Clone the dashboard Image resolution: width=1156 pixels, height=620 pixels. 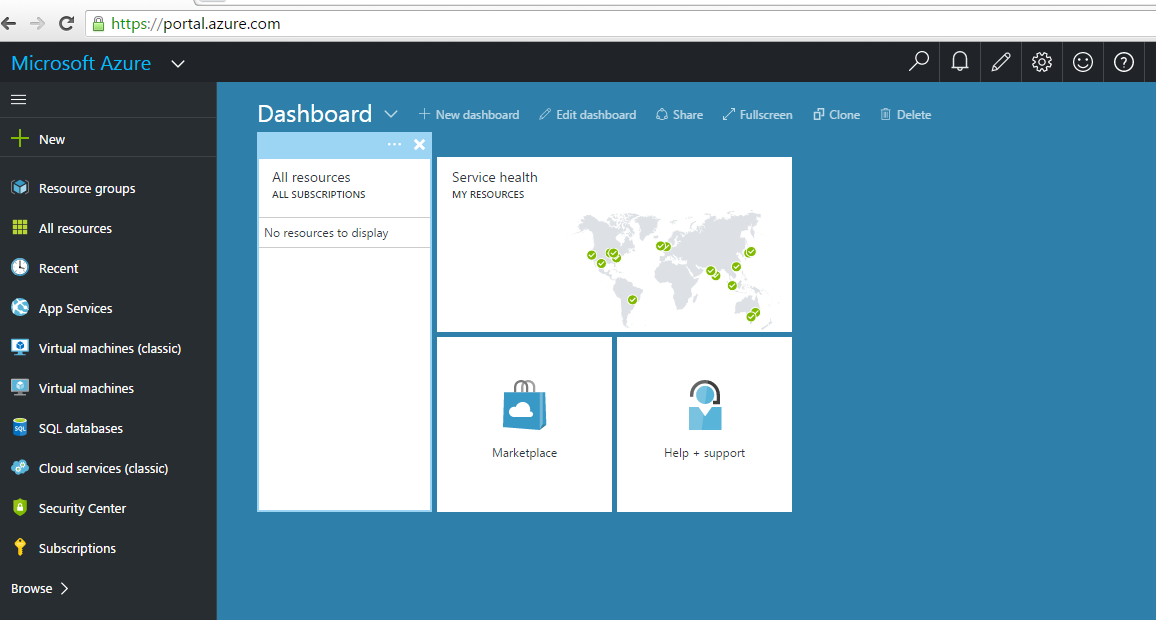coord(837,114)
